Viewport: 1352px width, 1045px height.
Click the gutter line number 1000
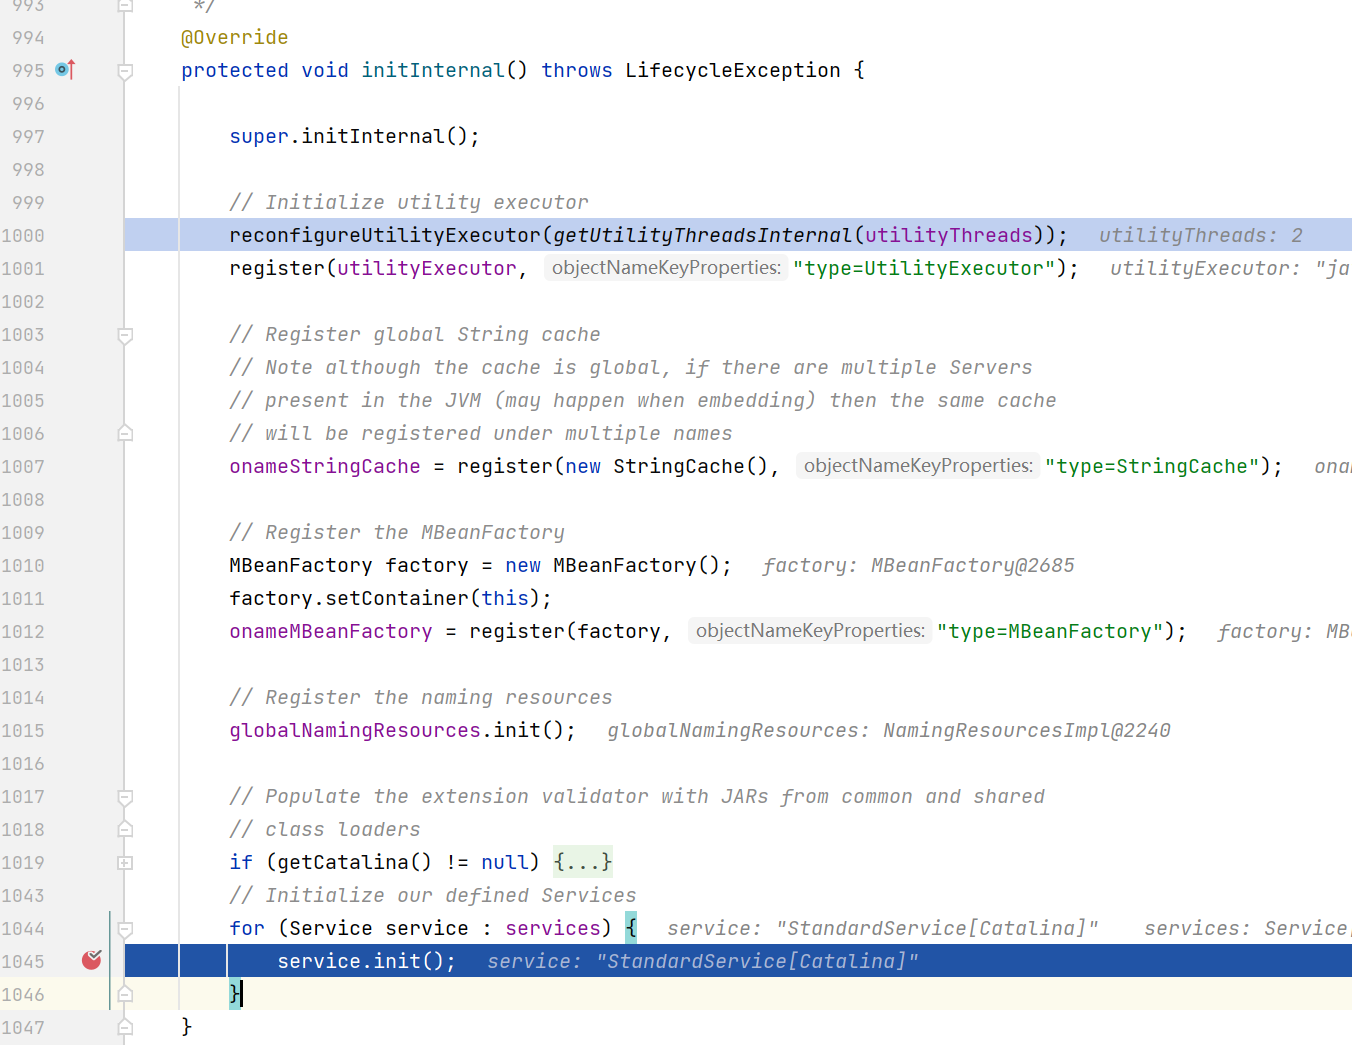(x=23, y=236)
